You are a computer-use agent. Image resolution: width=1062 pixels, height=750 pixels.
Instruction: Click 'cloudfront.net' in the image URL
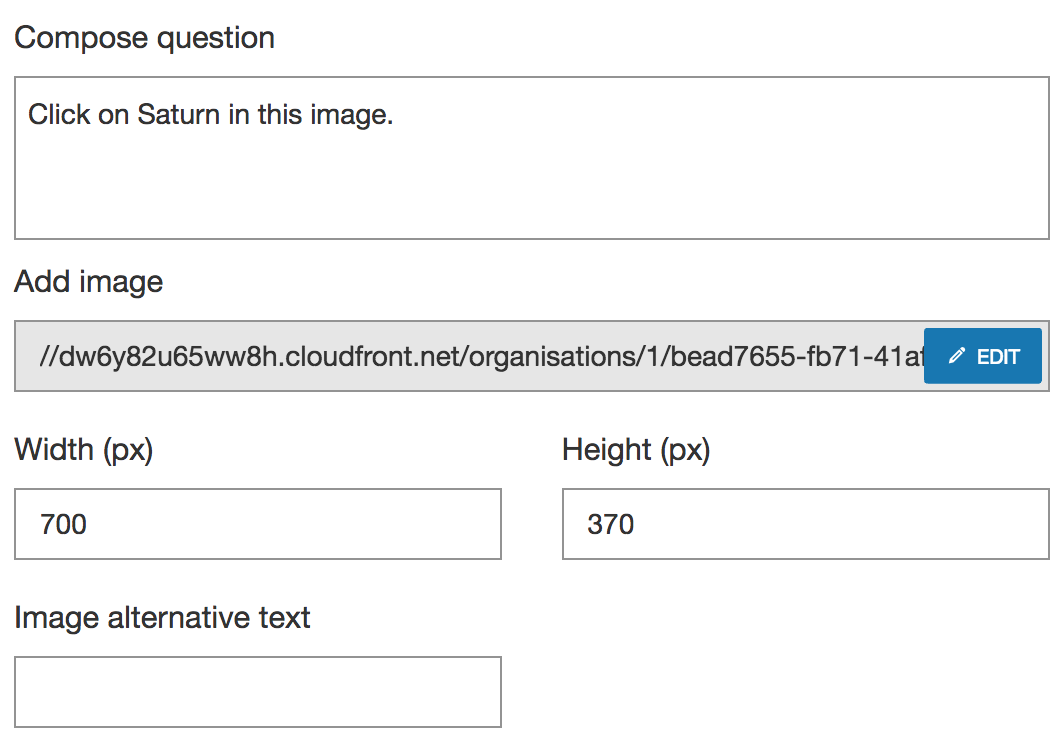click(x=372, y=356)
